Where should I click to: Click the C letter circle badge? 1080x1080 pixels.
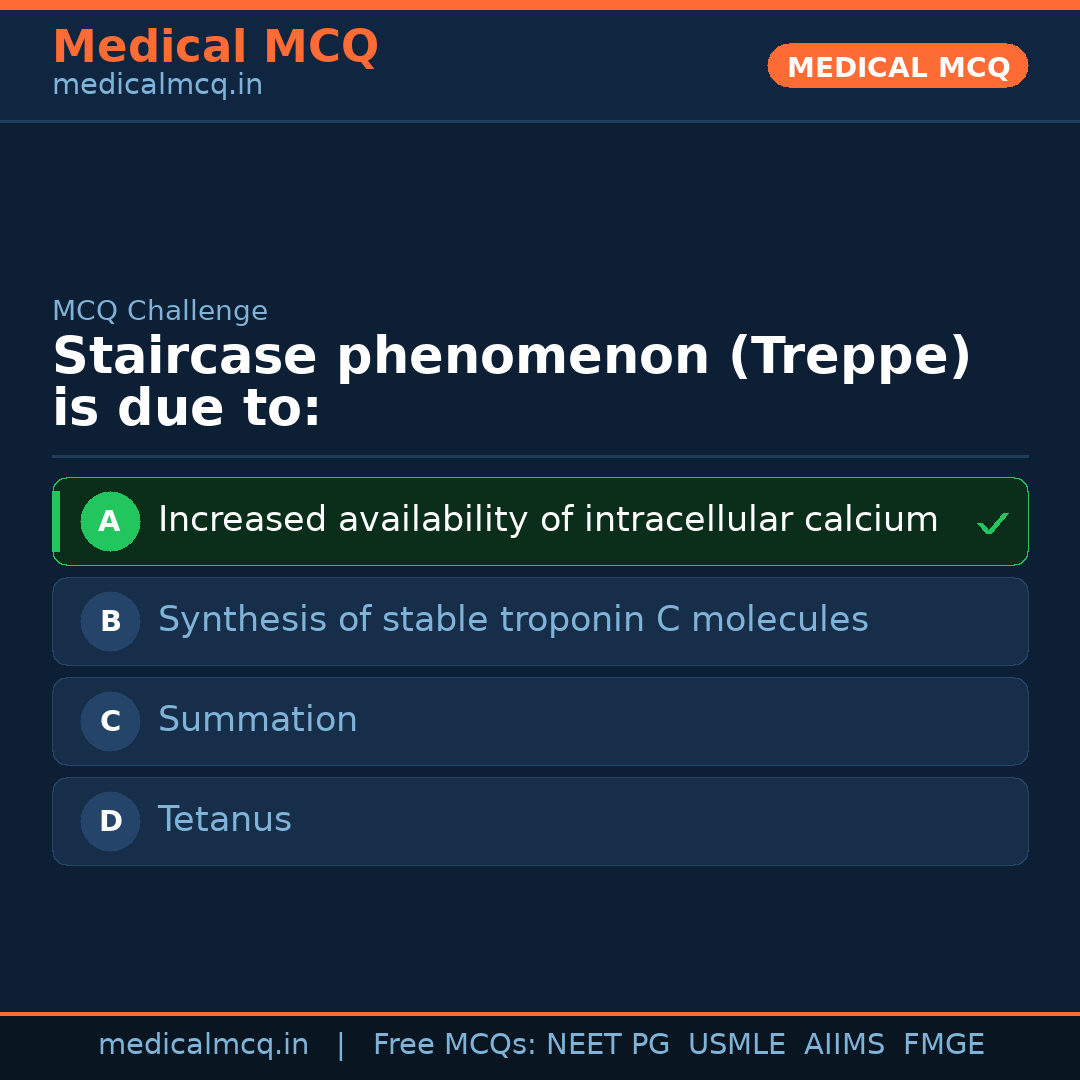(x=110, y=721)
